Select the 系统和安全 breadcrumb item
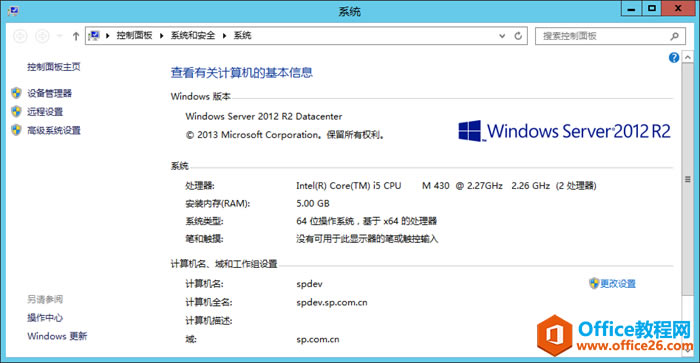The image size is (700, 363). pyautogui.click(x=193, y=35)
